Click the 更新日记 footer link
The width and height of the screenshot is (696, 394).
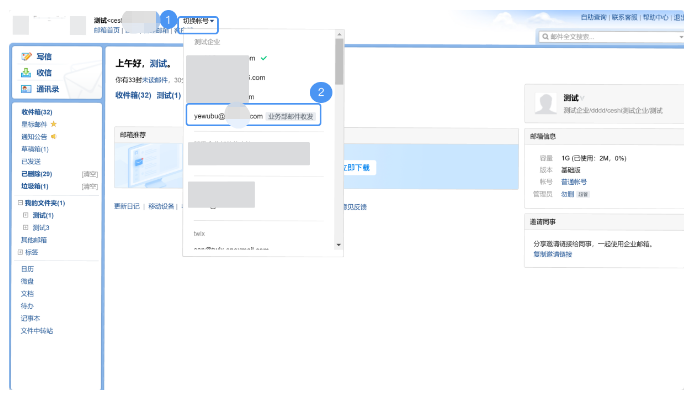point(127,206)
